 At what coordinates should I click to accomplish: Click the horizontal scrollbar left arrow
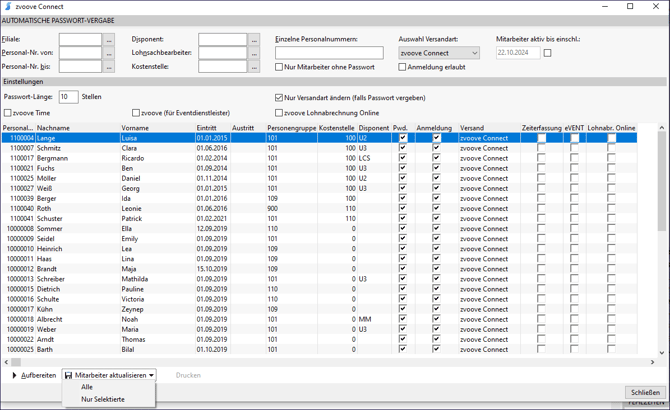tap(6, 362)
